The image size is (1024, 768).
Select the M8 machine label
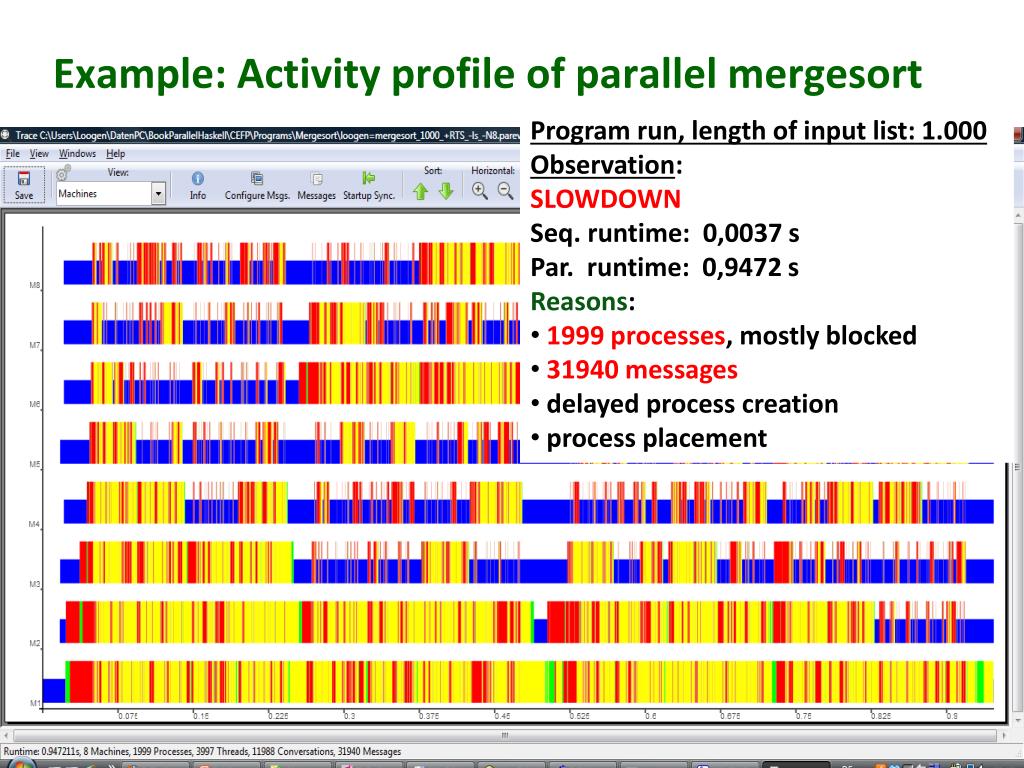35,285
